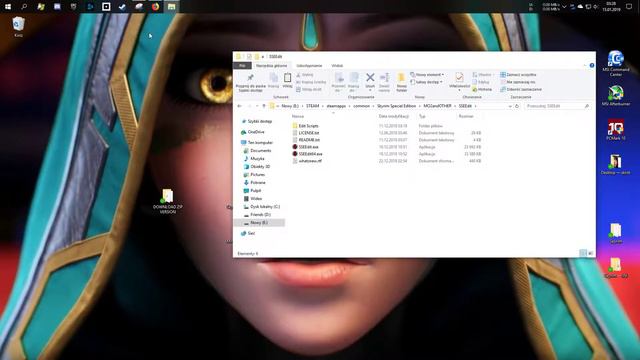Open the Nowy element dropdown
Screen dimensions: 640x360
click(x=427, y=75)
